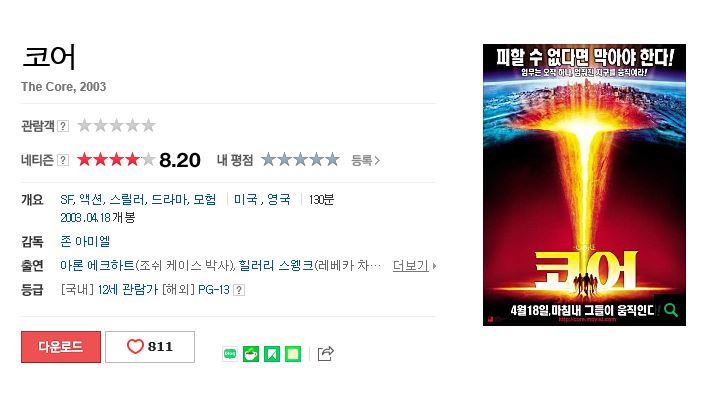Open the 12세 관람가 rating link
This screenshot has width=718, height=401.
127,290
